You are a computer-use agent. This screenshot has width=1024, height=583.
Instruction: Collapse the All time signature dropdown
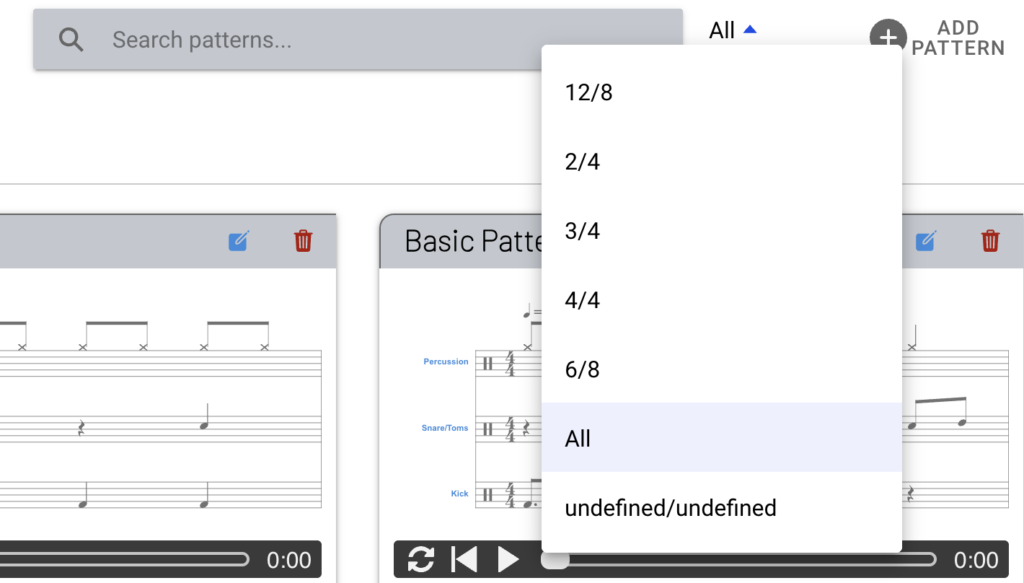point(733,31)
